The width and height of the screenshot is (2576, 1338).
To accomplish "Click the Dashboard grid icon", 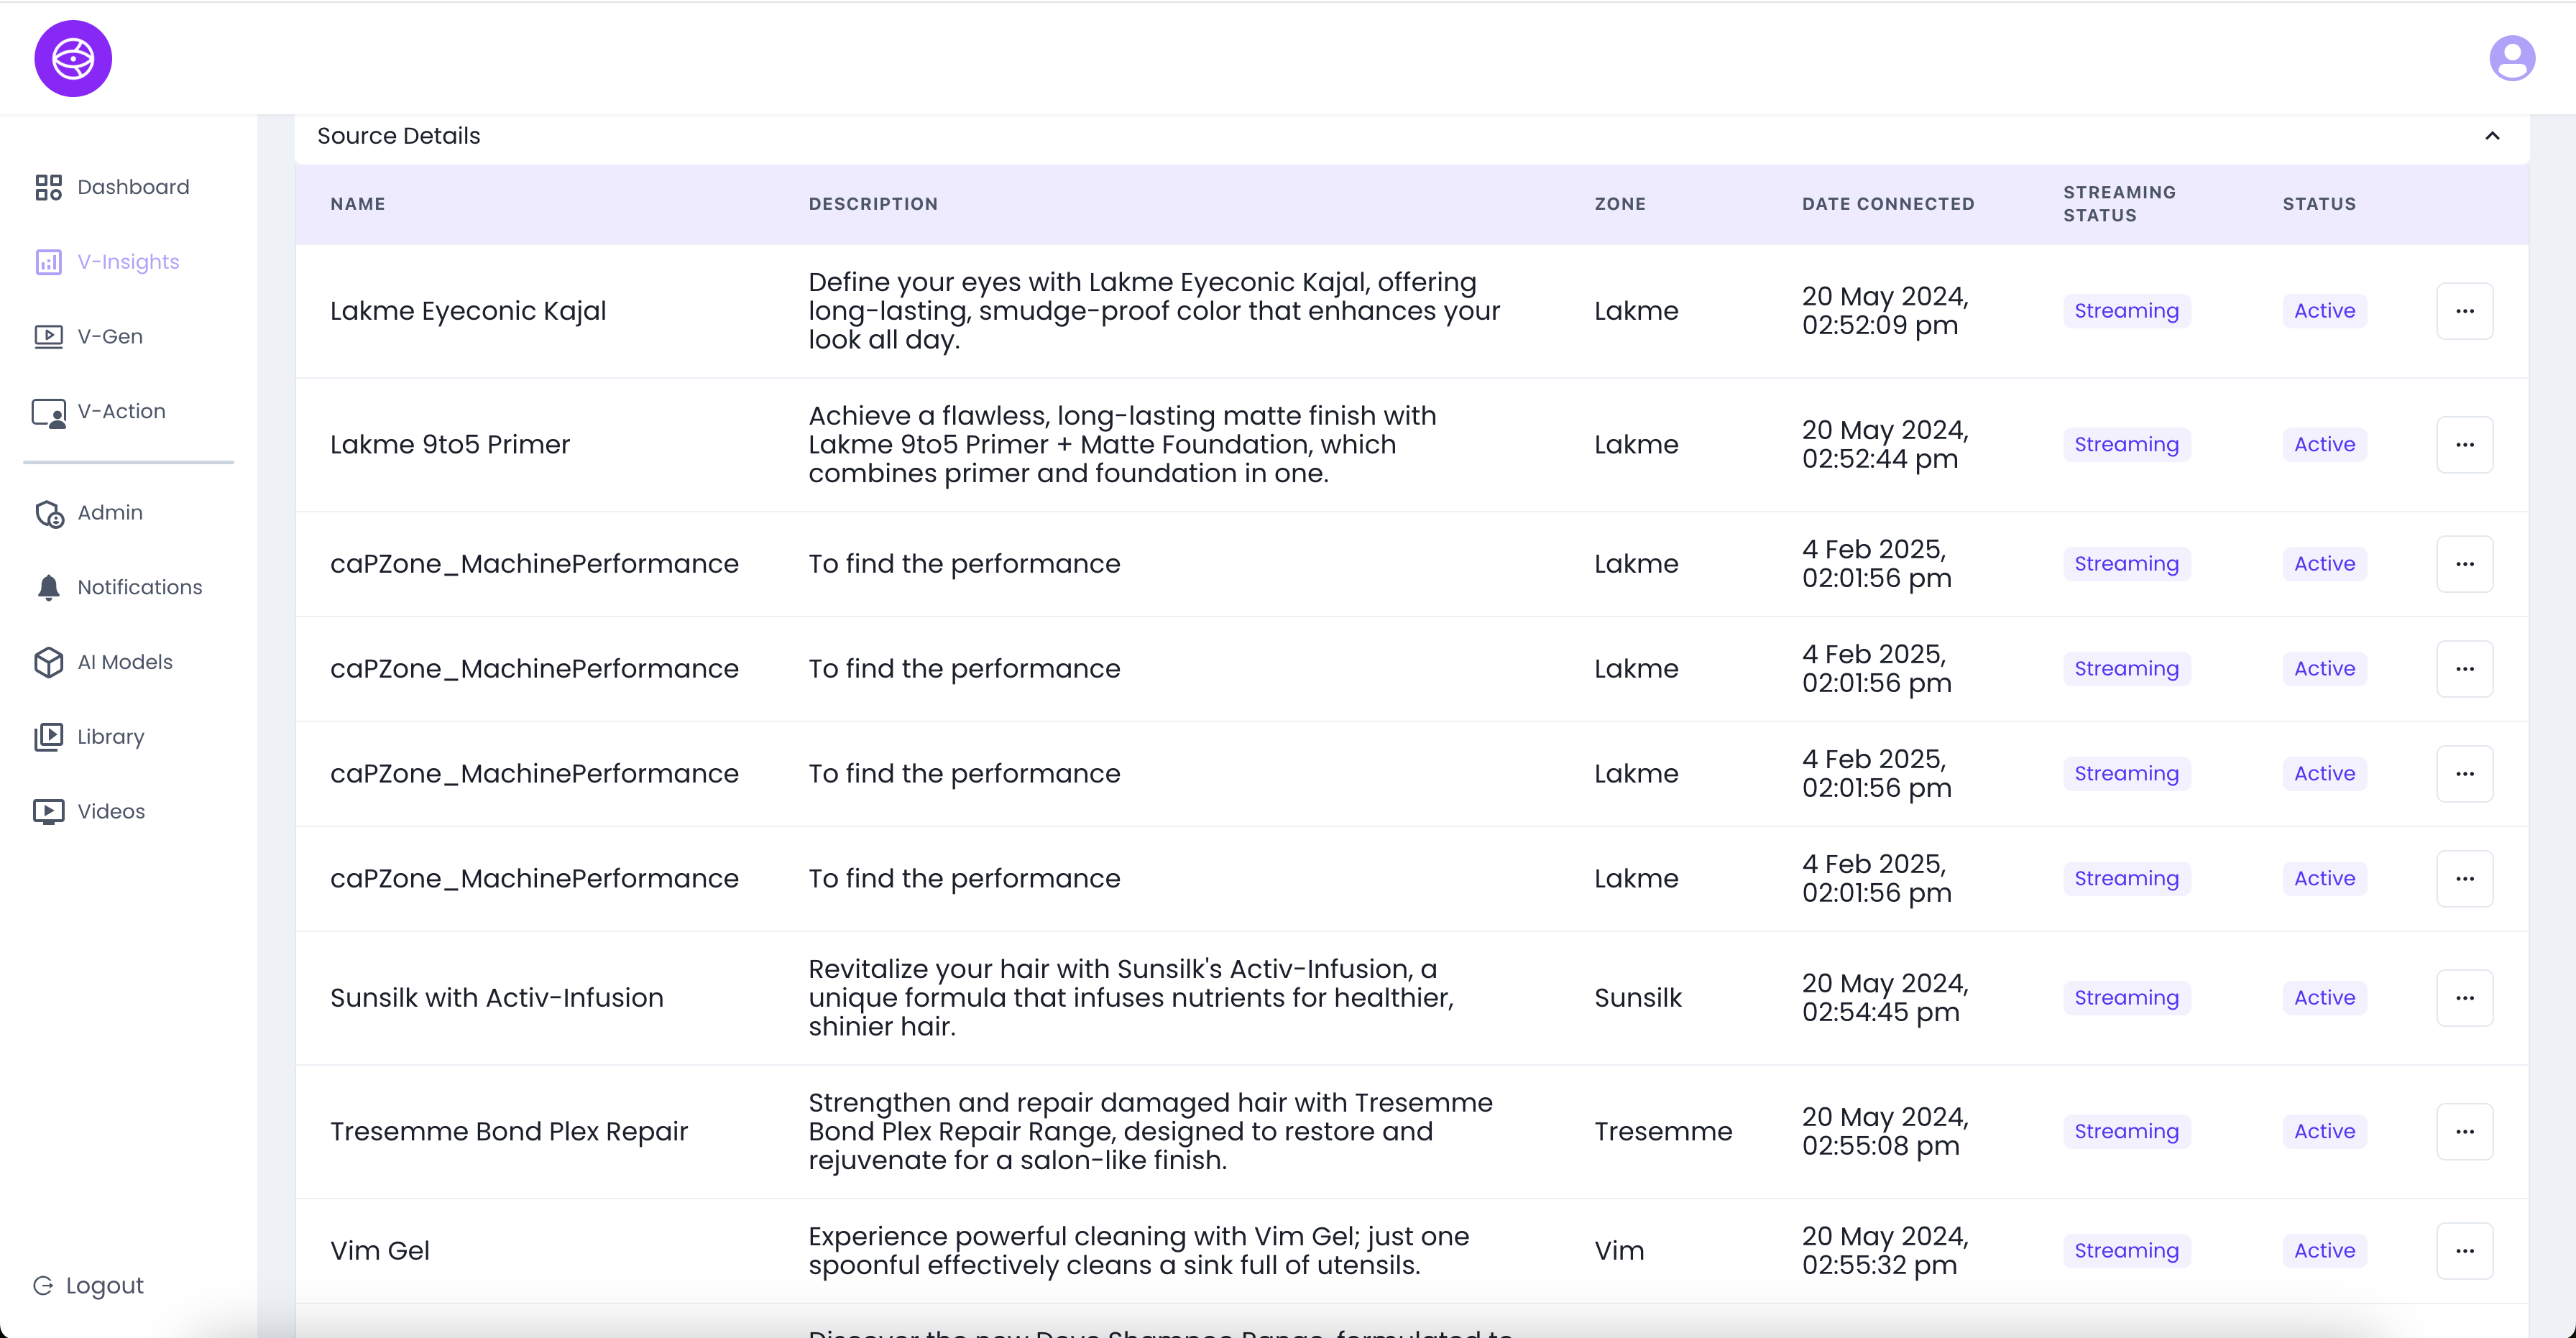I will click(x=48, y=187).
